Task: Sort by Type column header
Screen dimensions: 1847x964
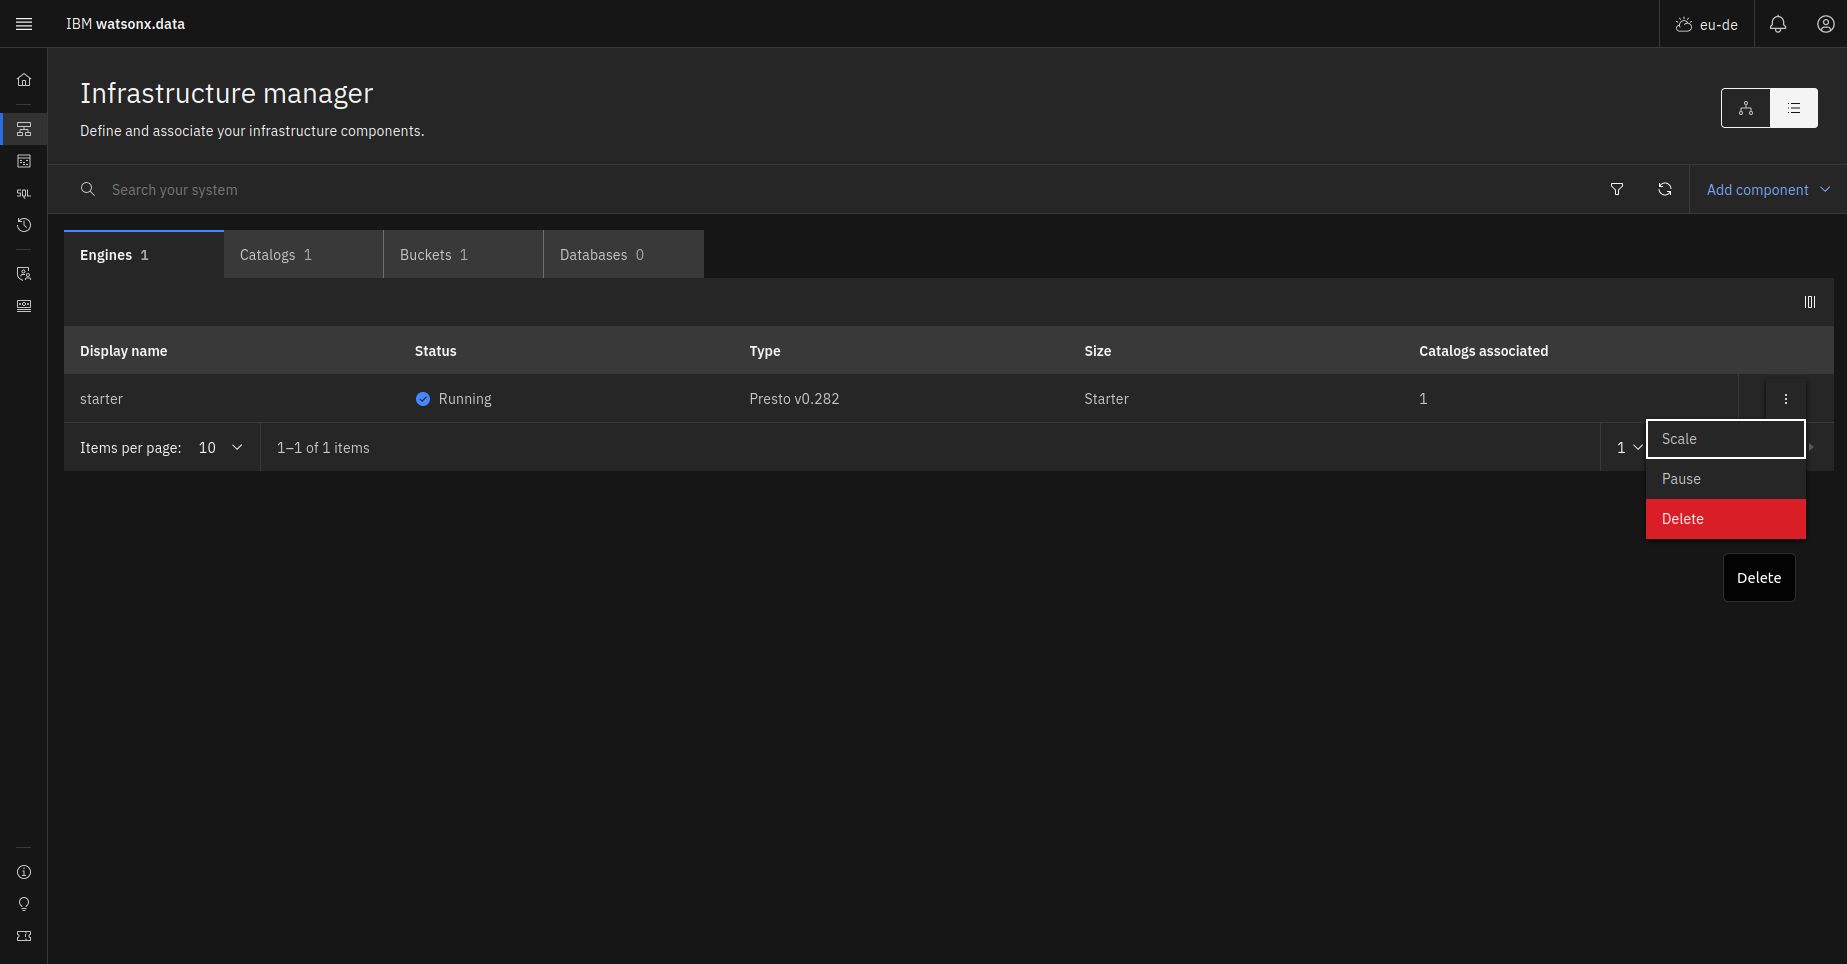Action: tap(765, 351)
